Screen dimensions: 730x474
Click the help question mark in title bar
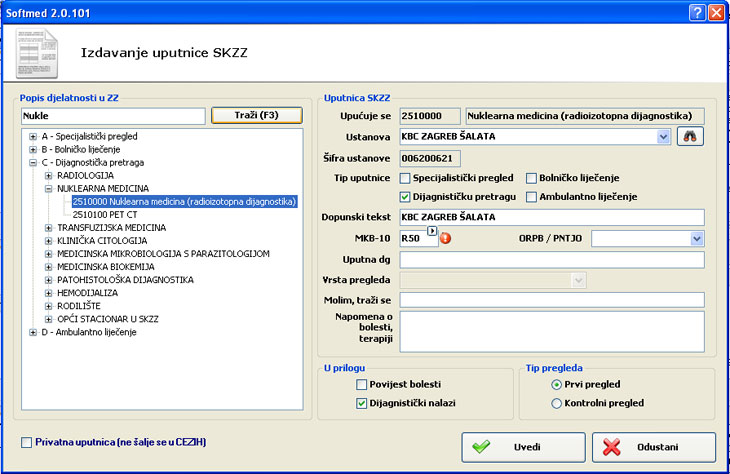tap(696, 11)
